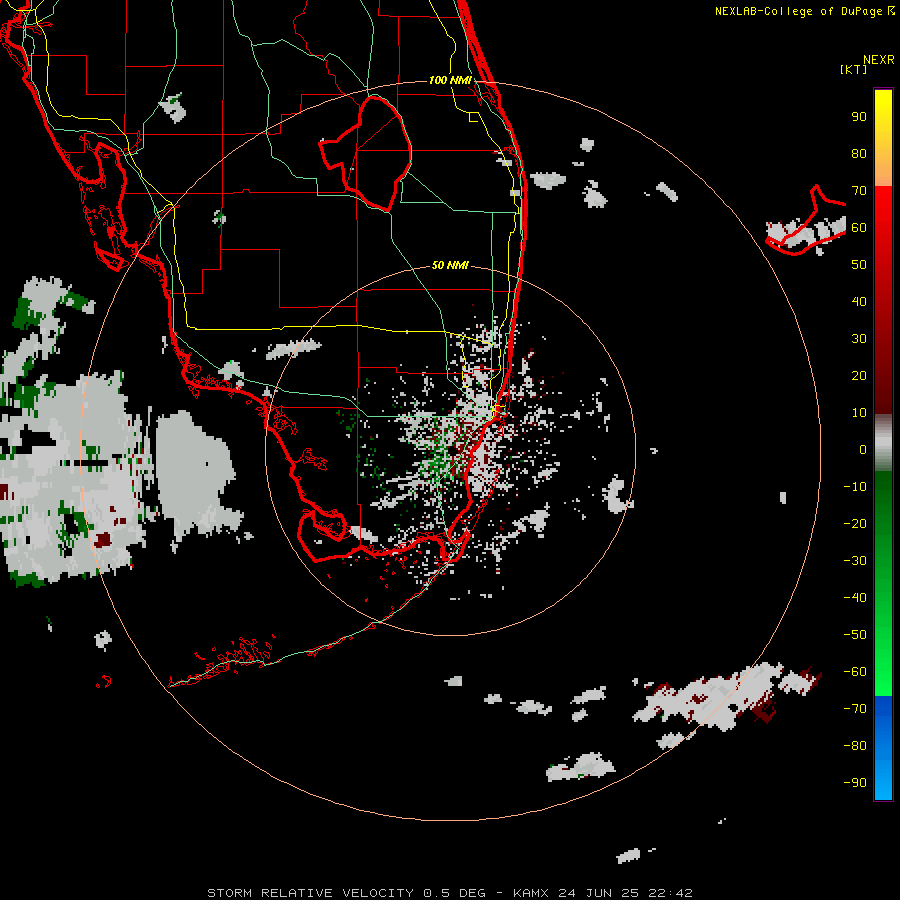
Task: Click the -50 value on the velocity scale
Action: (855, 635)
